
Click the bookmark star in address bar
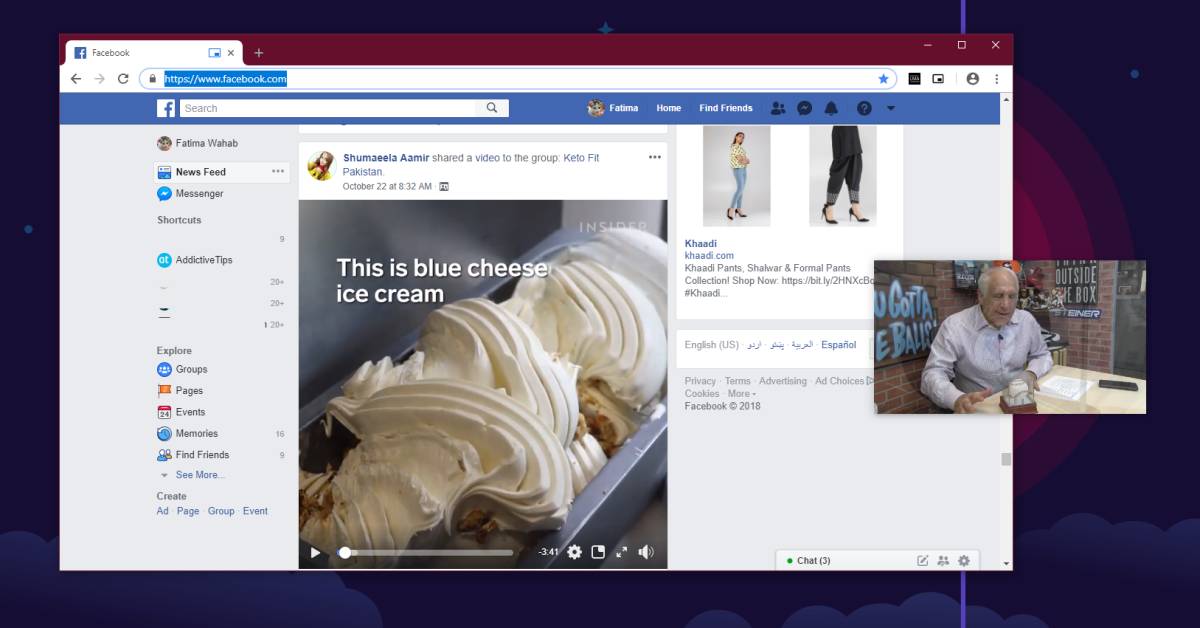pos(883,79)
